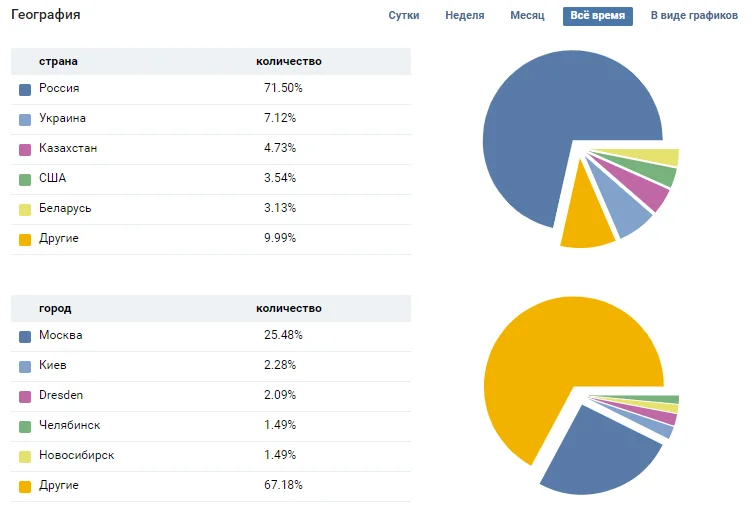The height and width of the screenshot is (515, 754).
Task: Click the Новосибирск yellow color swatch
Action: (x=25, y=457)
